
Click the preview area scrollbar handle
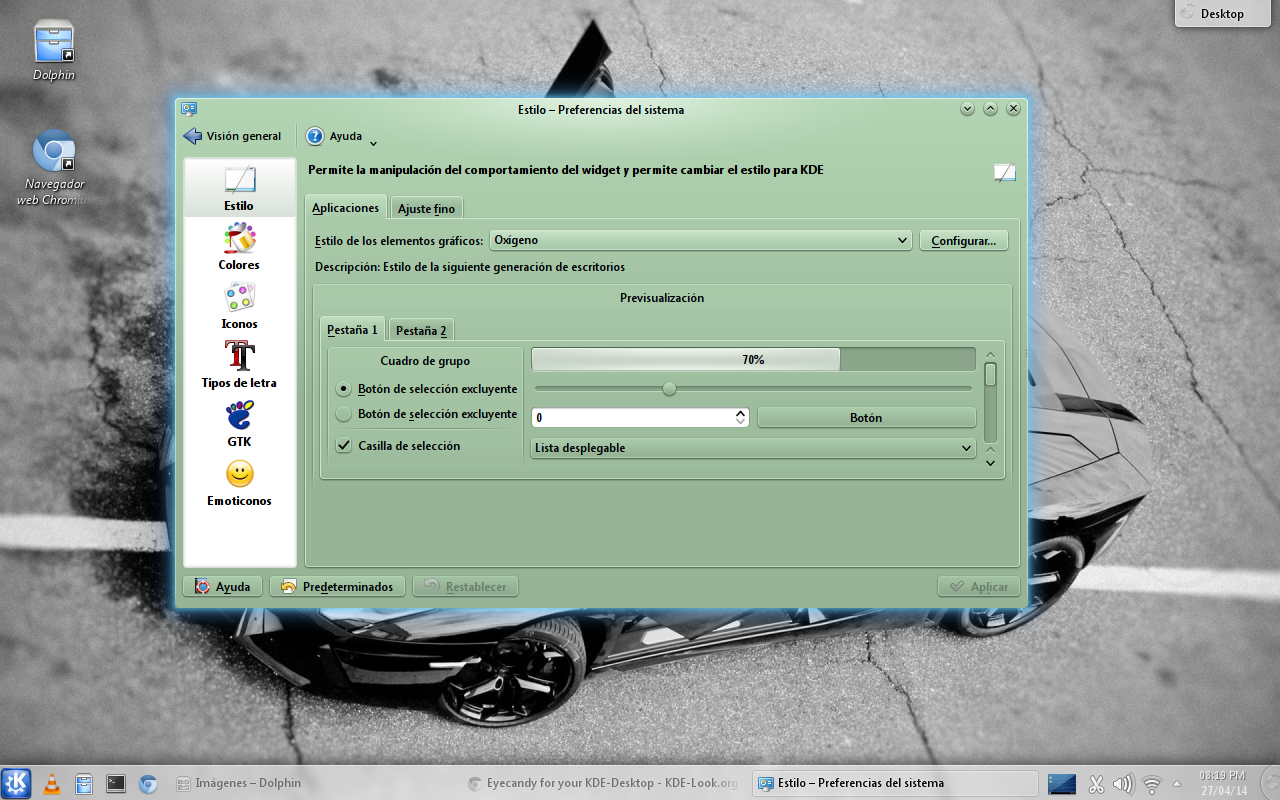point(990,375)
